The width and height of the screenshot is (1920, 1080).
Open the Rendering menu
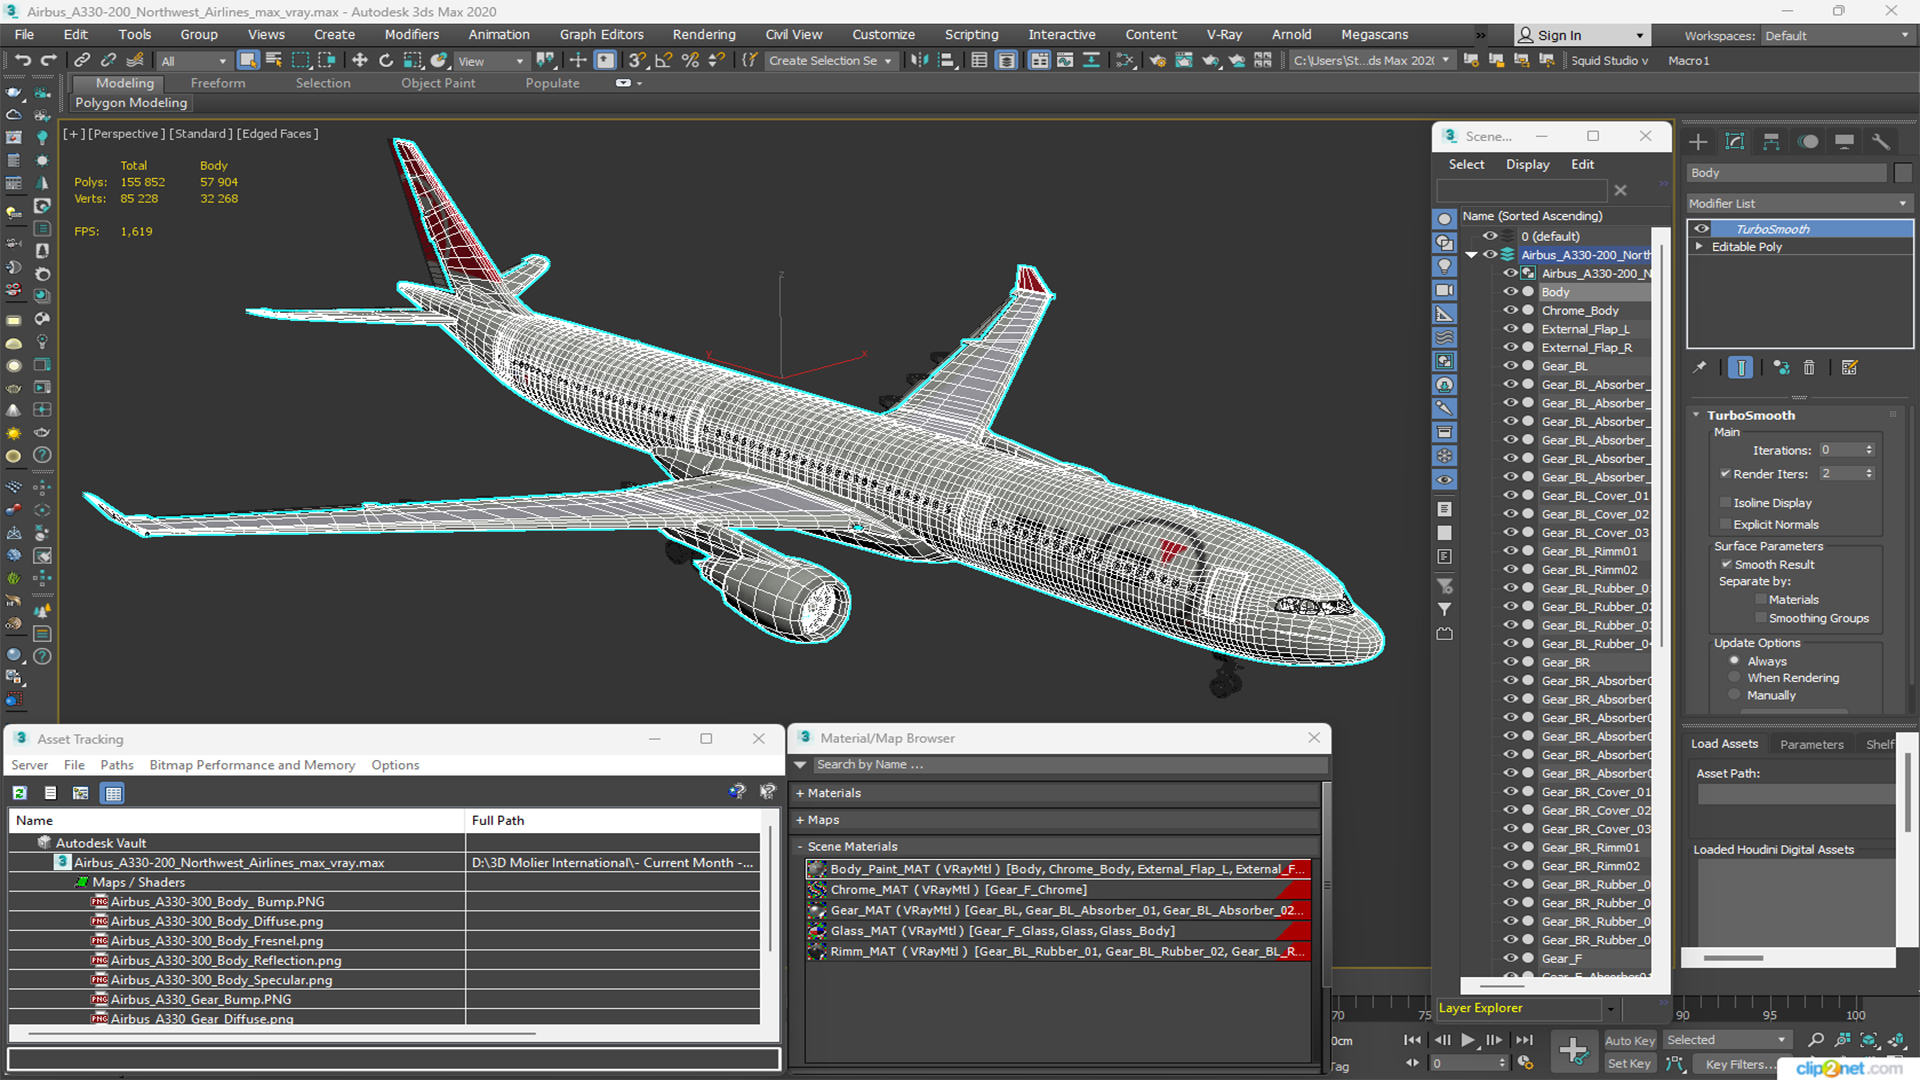(704, 35)
